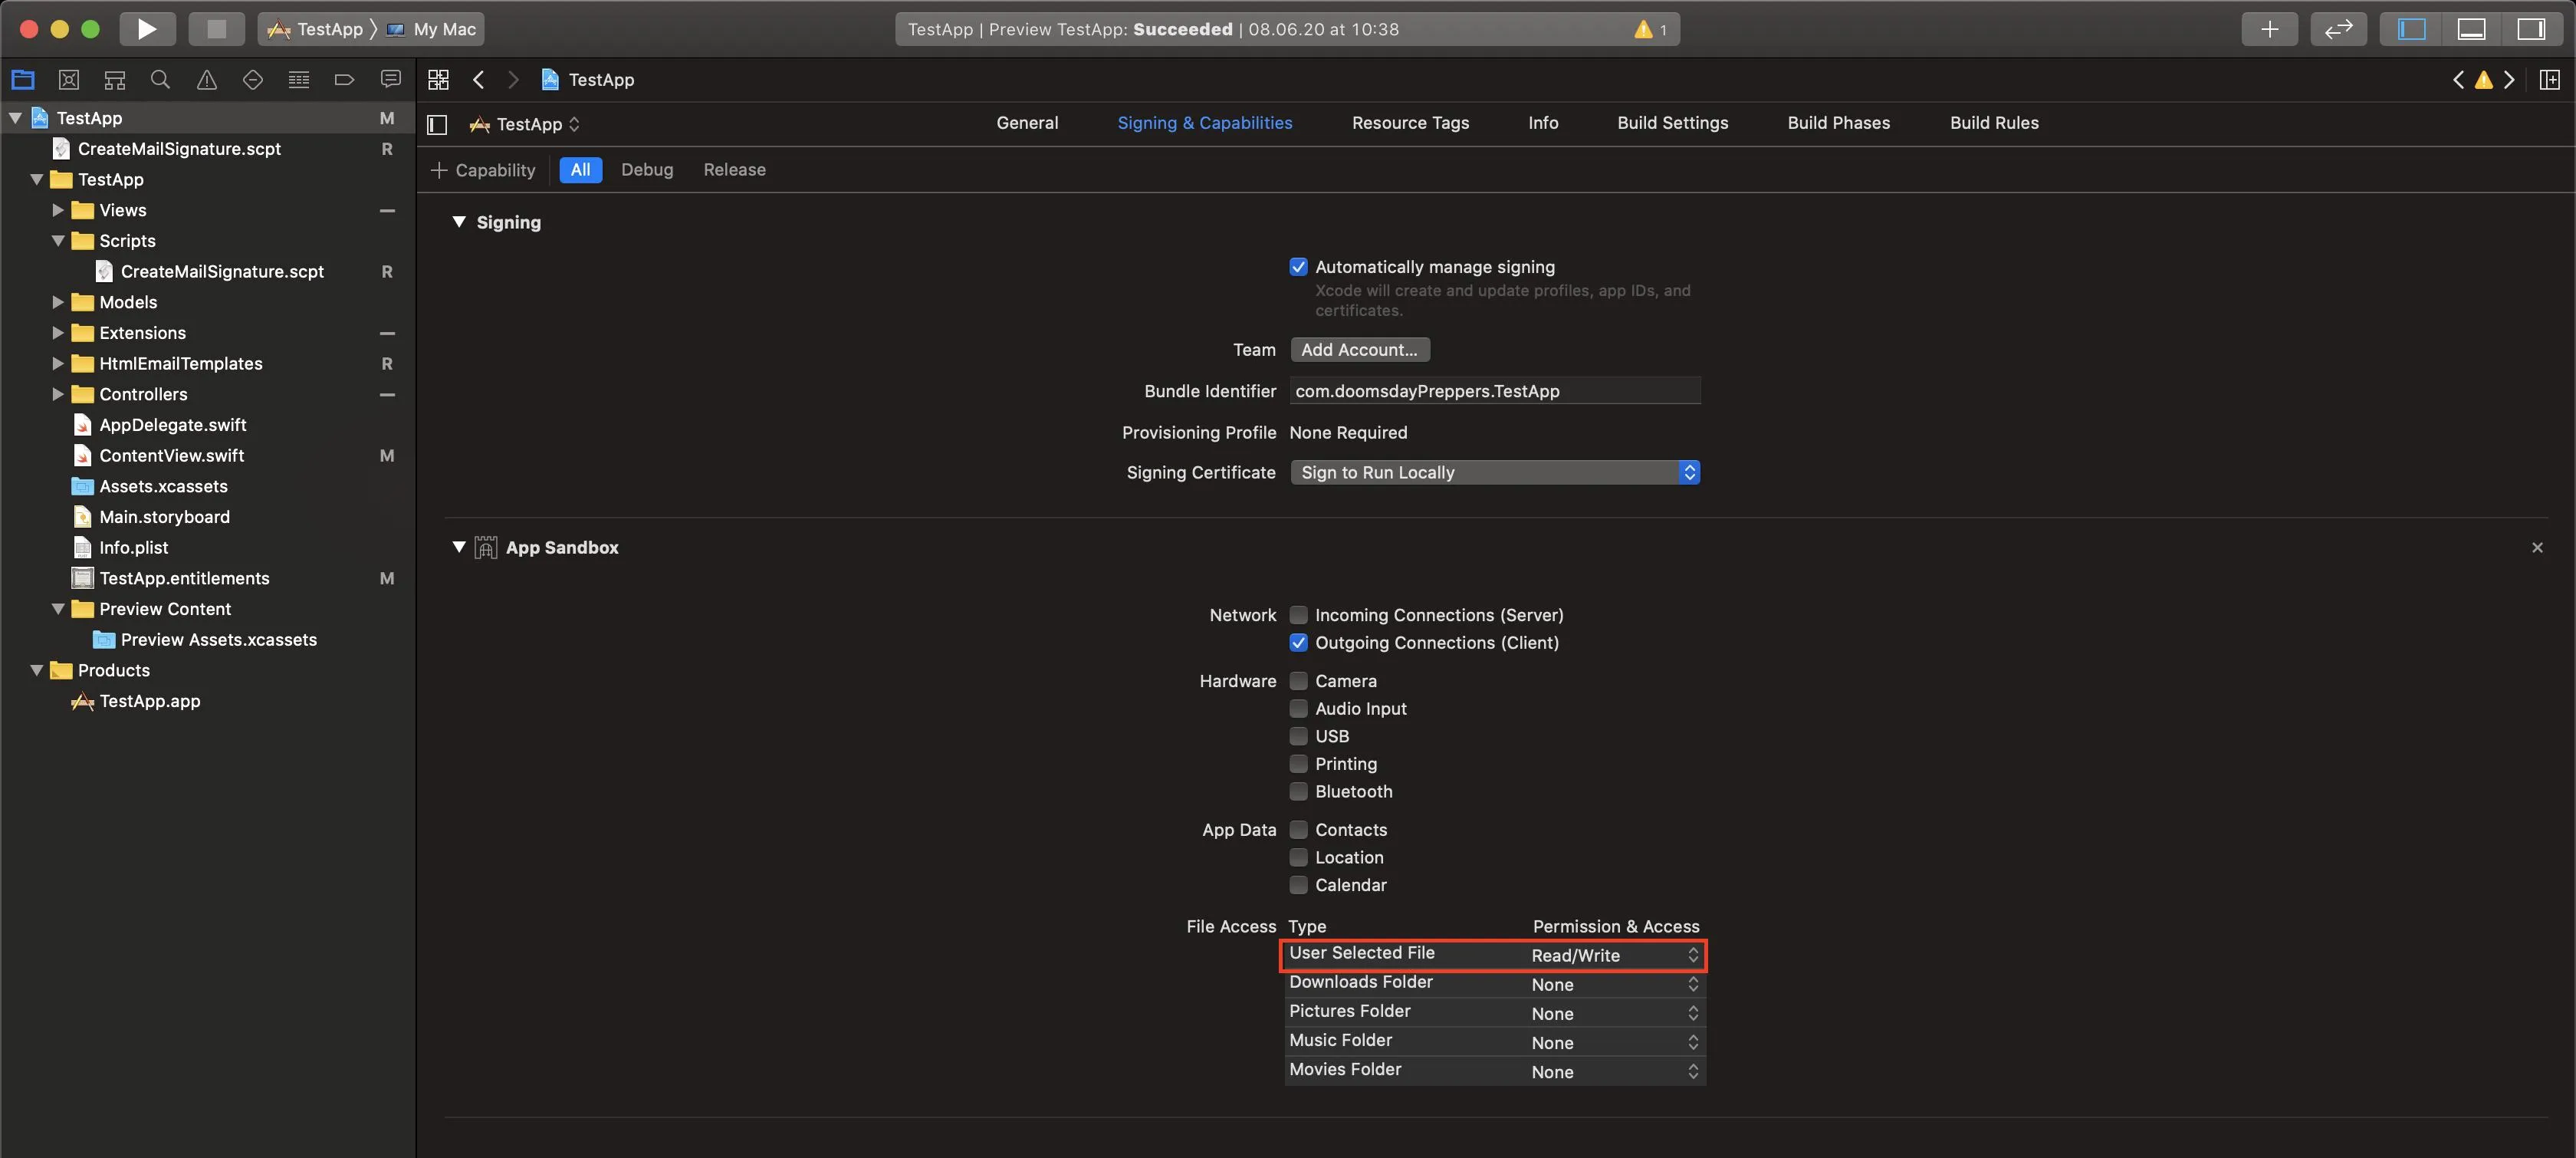
Task: Click the + Capability button
Action: pos(484,170)
